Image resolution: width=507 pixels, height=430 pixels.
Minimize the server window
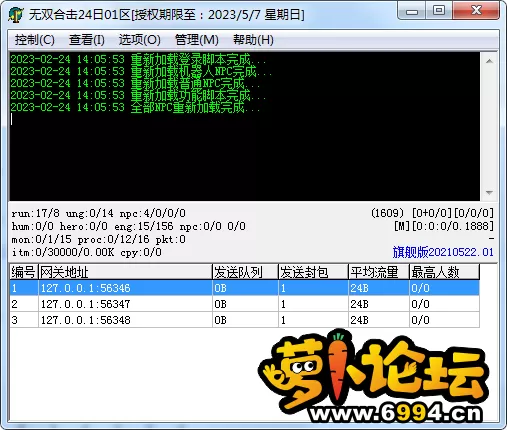412,11
